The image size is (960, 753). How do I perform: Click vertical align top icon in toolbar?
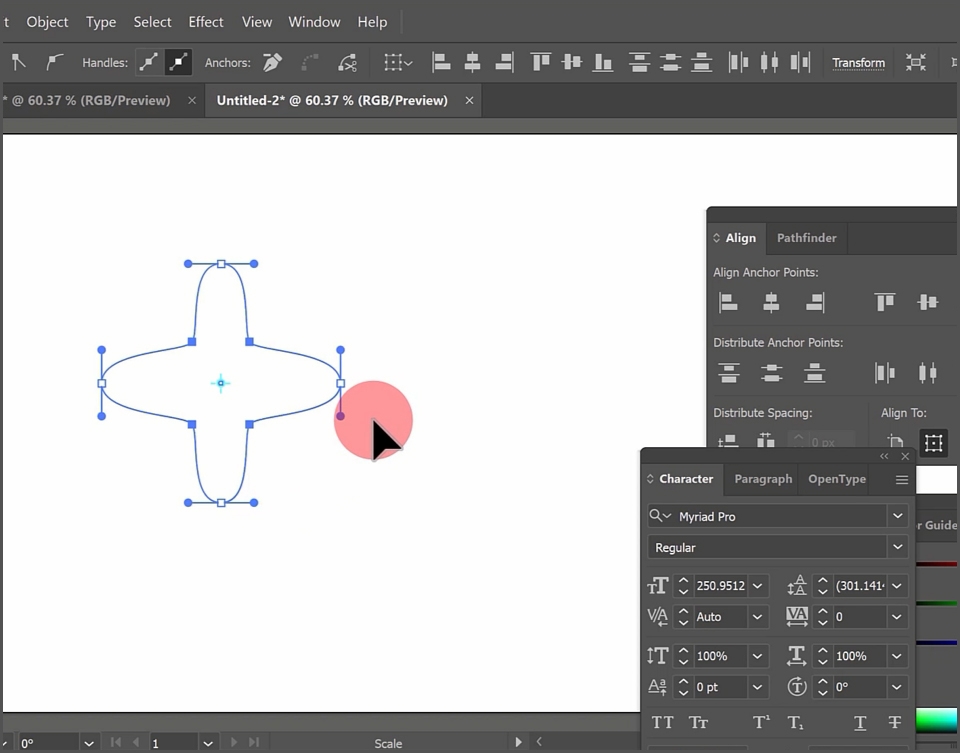[x=541, y=62]
